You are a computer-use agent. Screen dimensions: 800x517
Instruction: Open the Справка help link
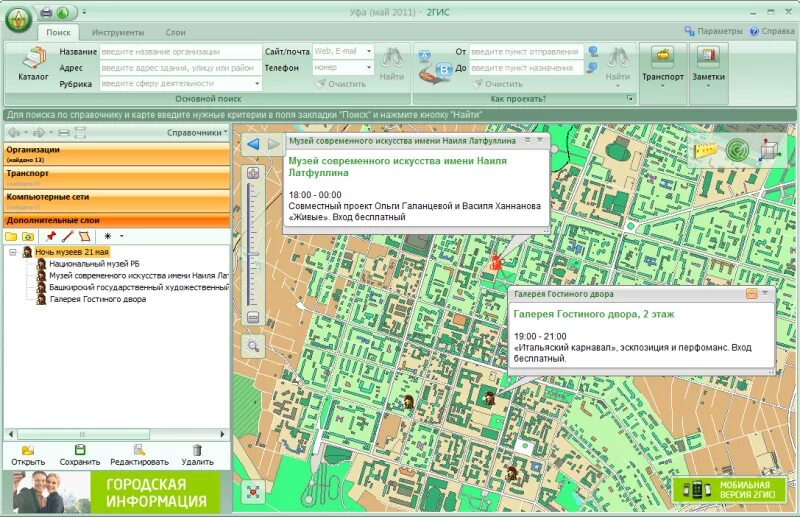point(772,31)
